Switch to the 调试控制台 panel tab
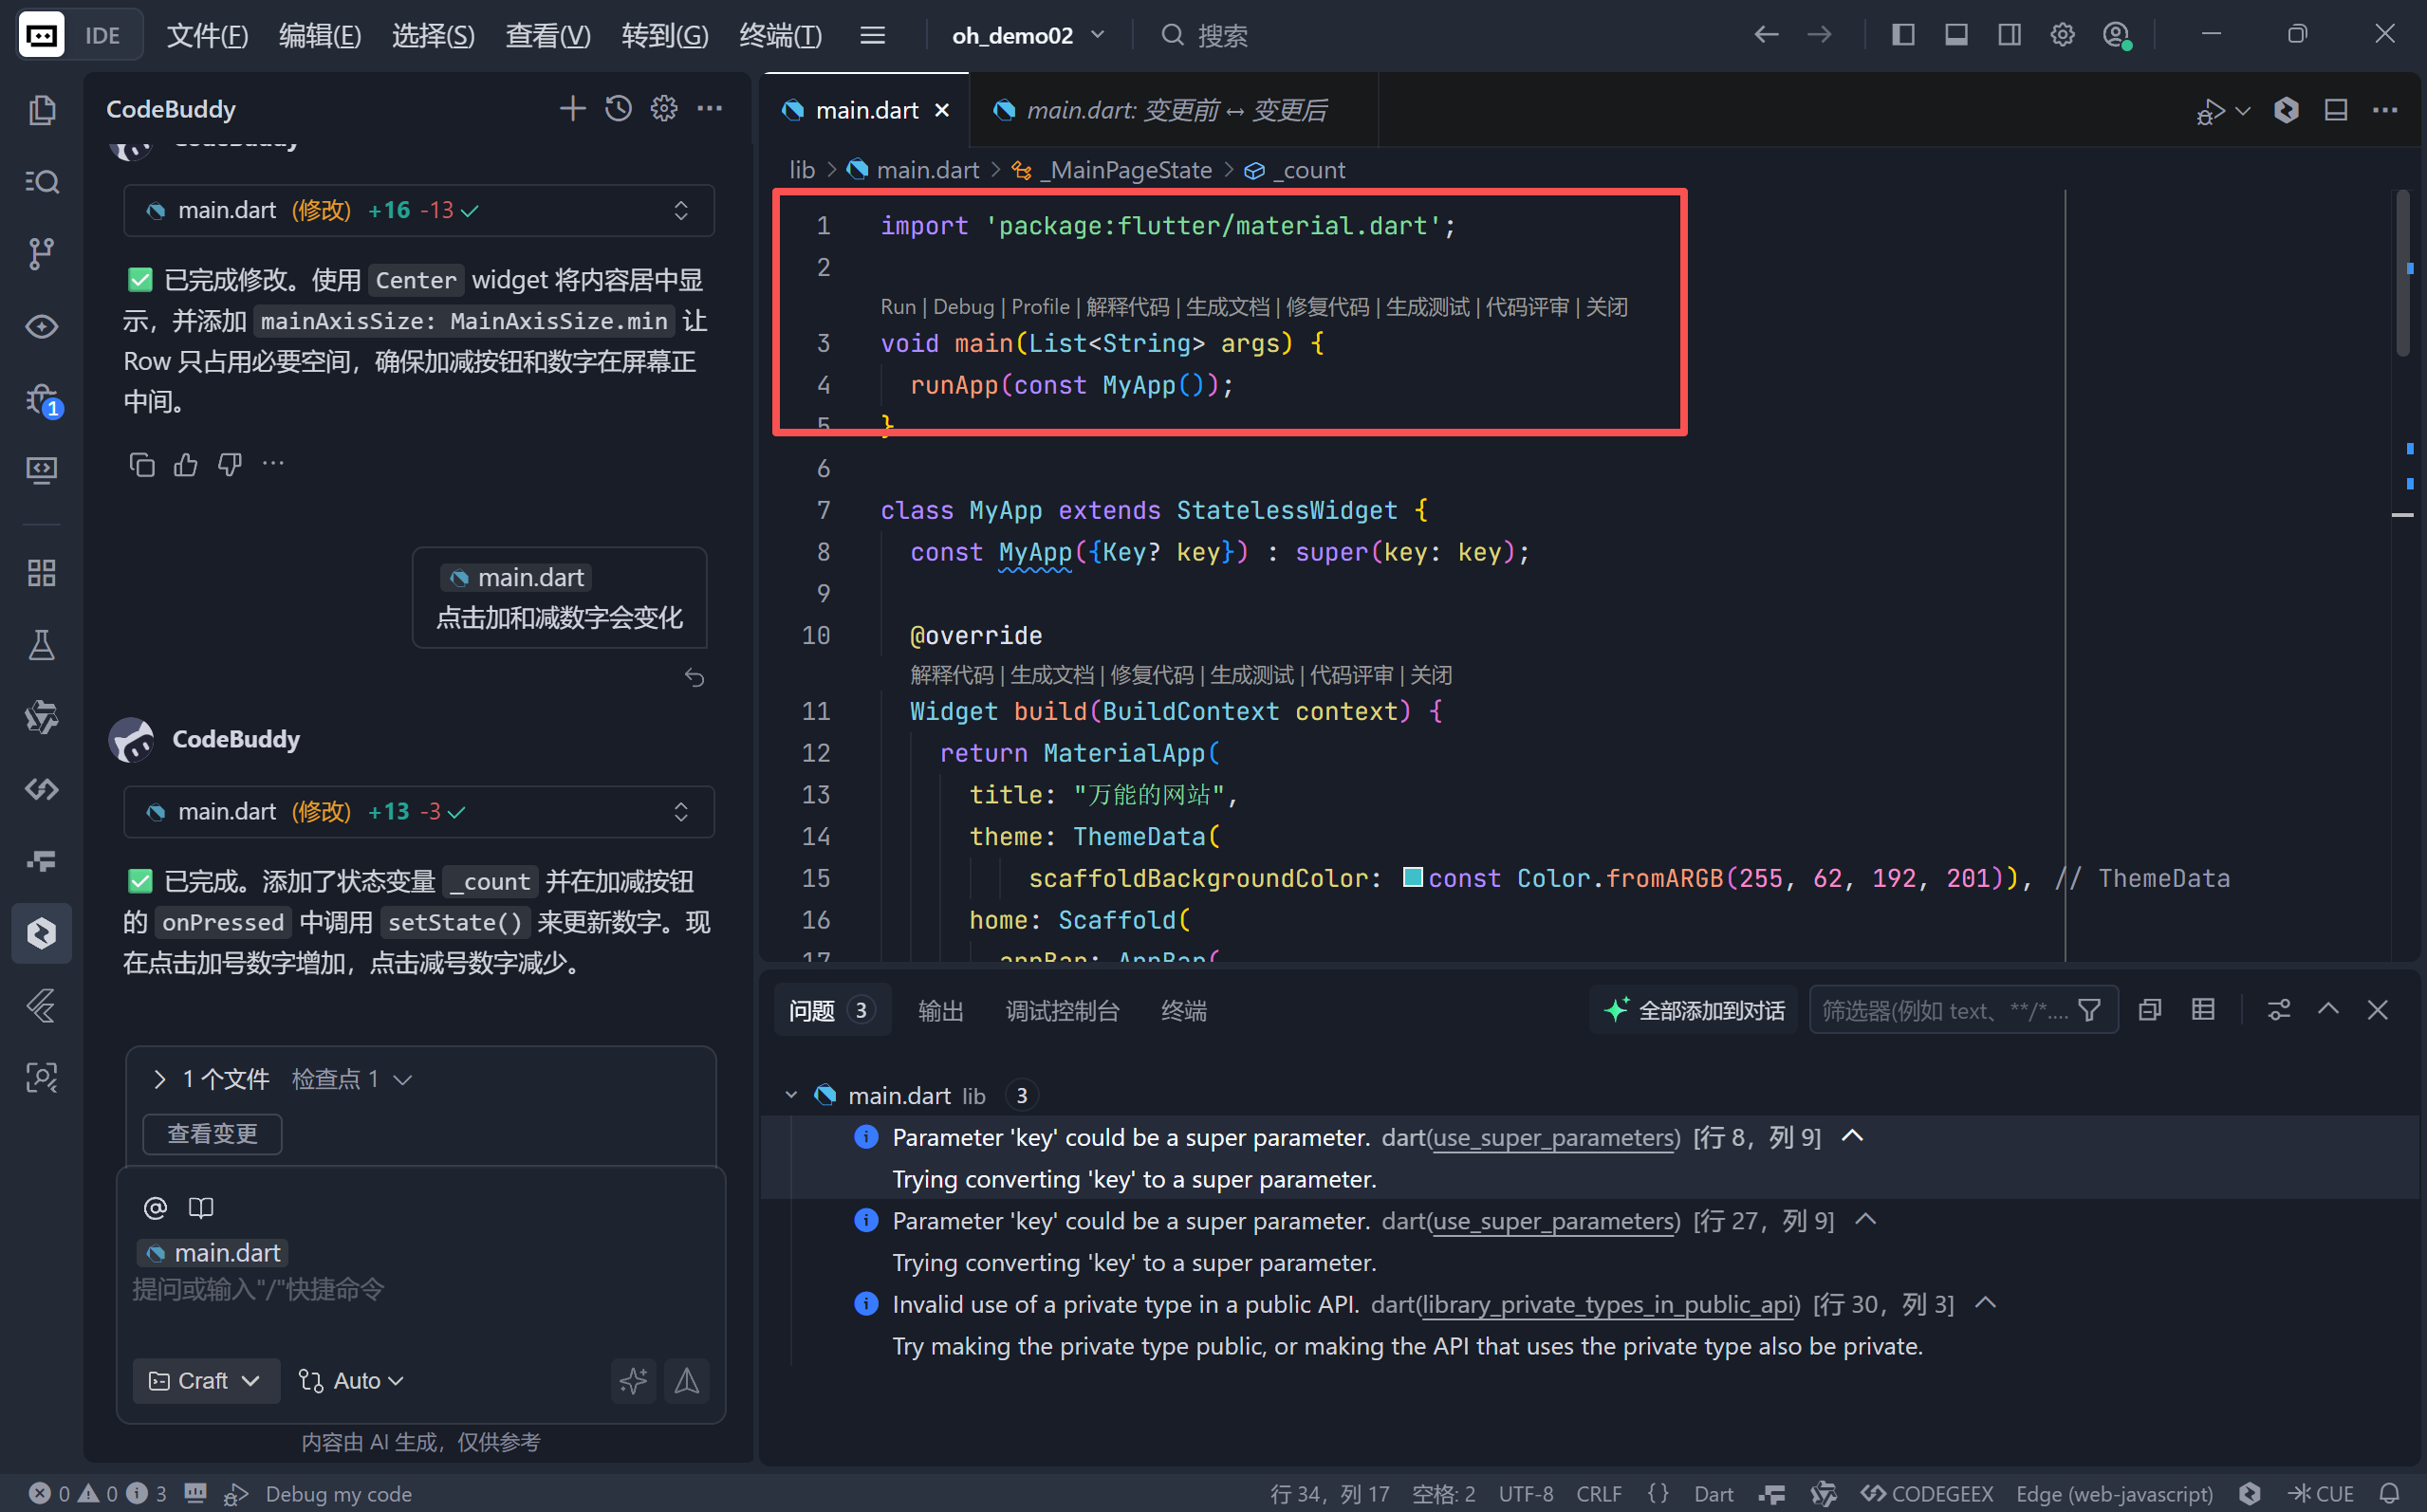2427x1512 pixels. pyautogui.click(x=1062, y=1011)
